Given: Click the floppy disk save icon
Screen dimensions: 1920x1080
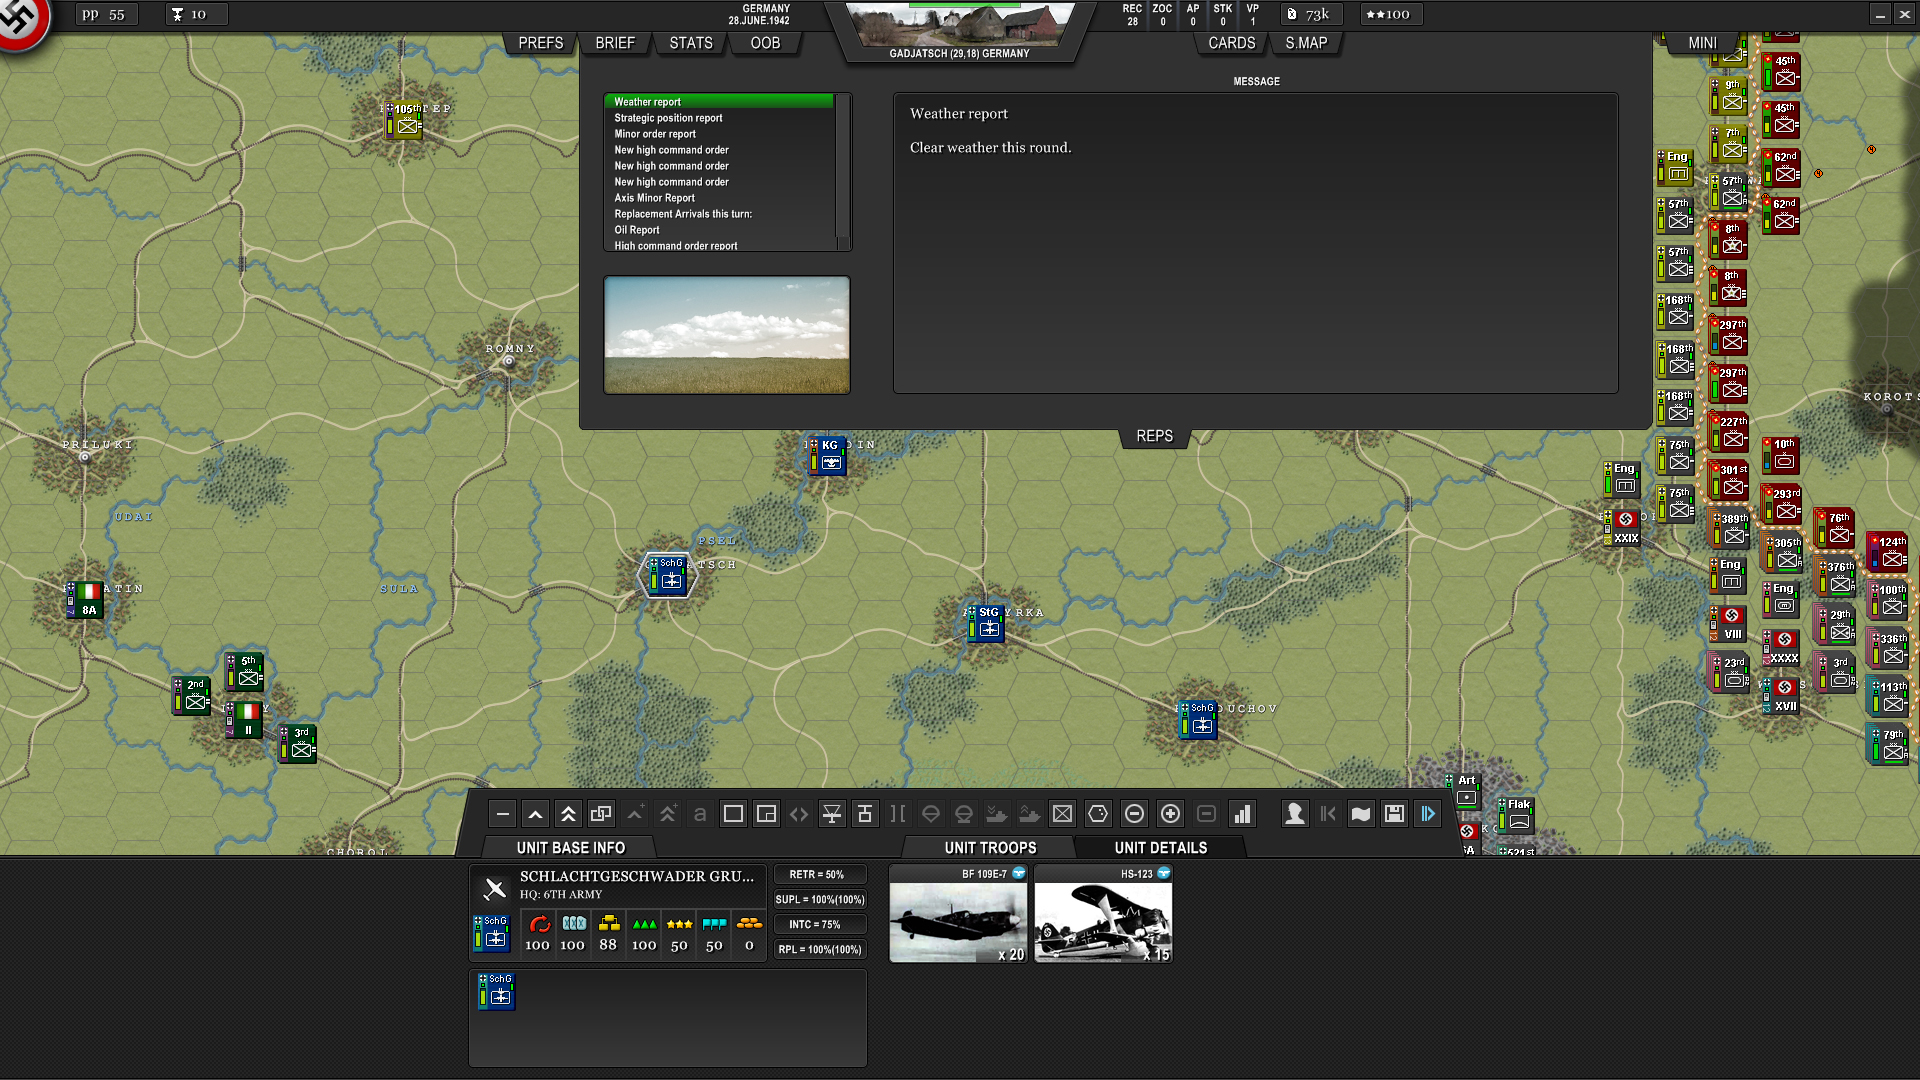Looking at the screenshot, I should click(x=1394, y=814).
